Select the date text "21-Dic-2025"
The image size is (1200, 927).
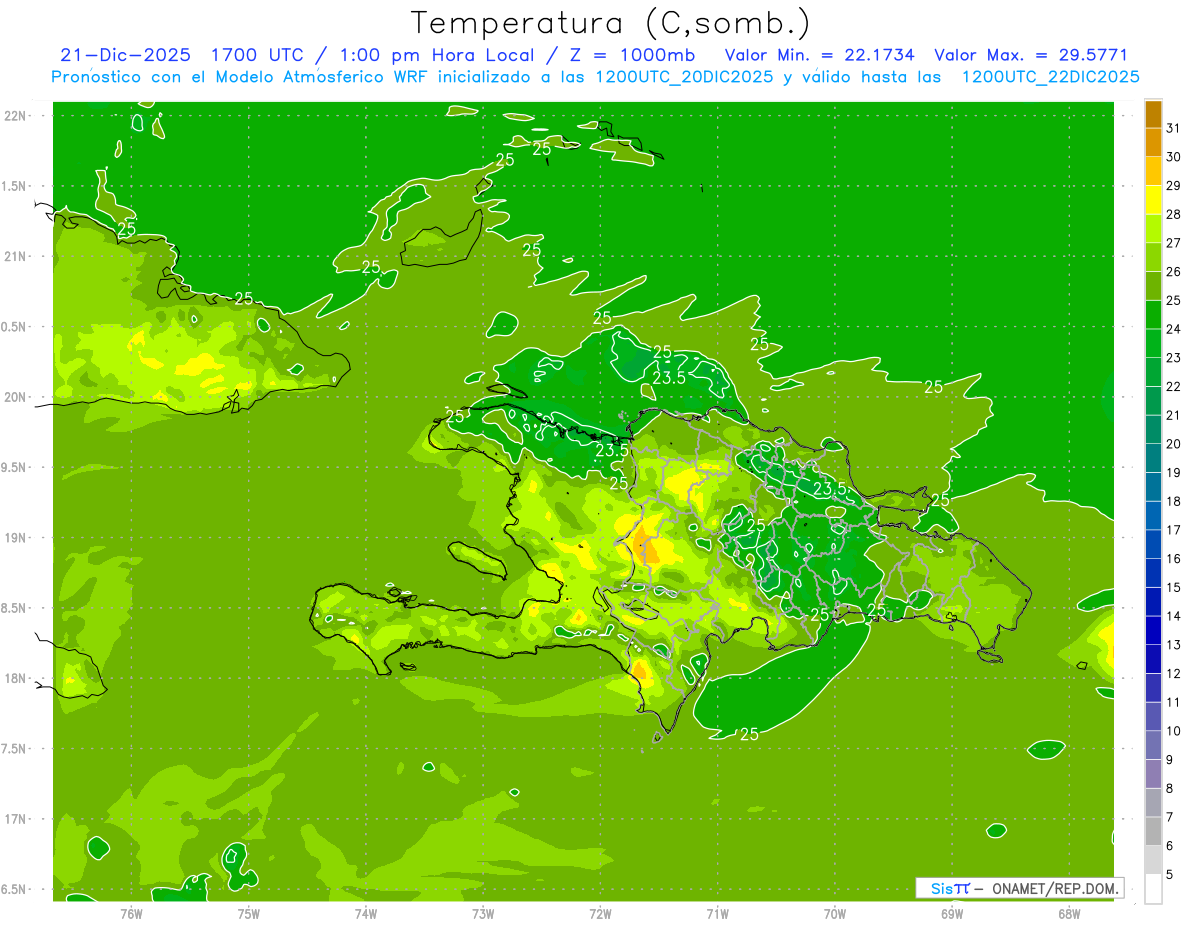click(x=125, y=55)
